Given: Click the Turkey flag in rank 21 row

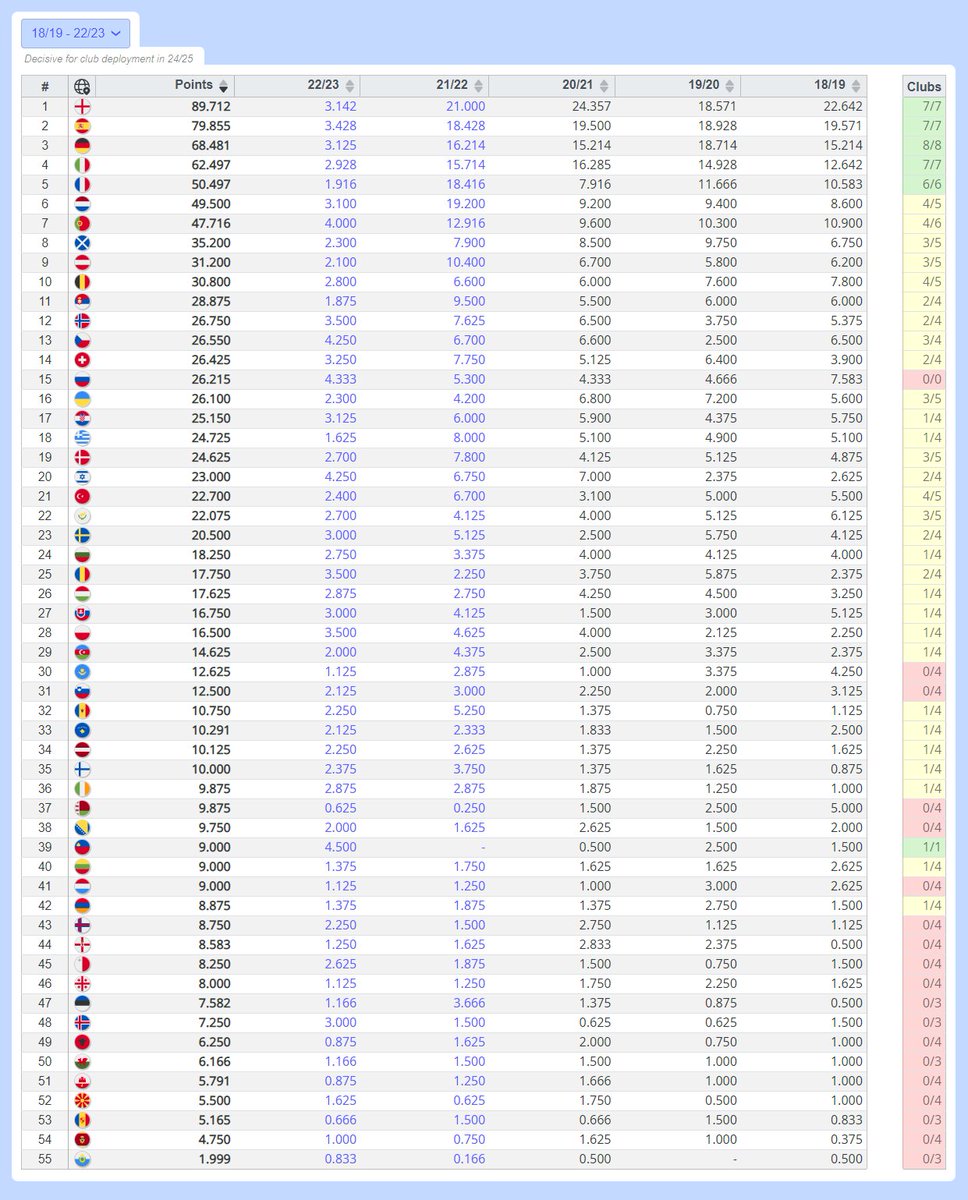Looking at the screenshot, I should tap(82, 496).
